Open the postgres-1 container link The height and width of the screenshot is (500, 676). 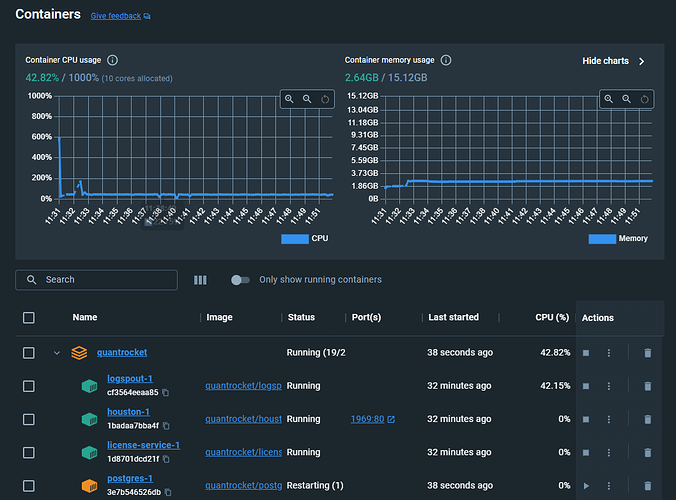(130, 478)
